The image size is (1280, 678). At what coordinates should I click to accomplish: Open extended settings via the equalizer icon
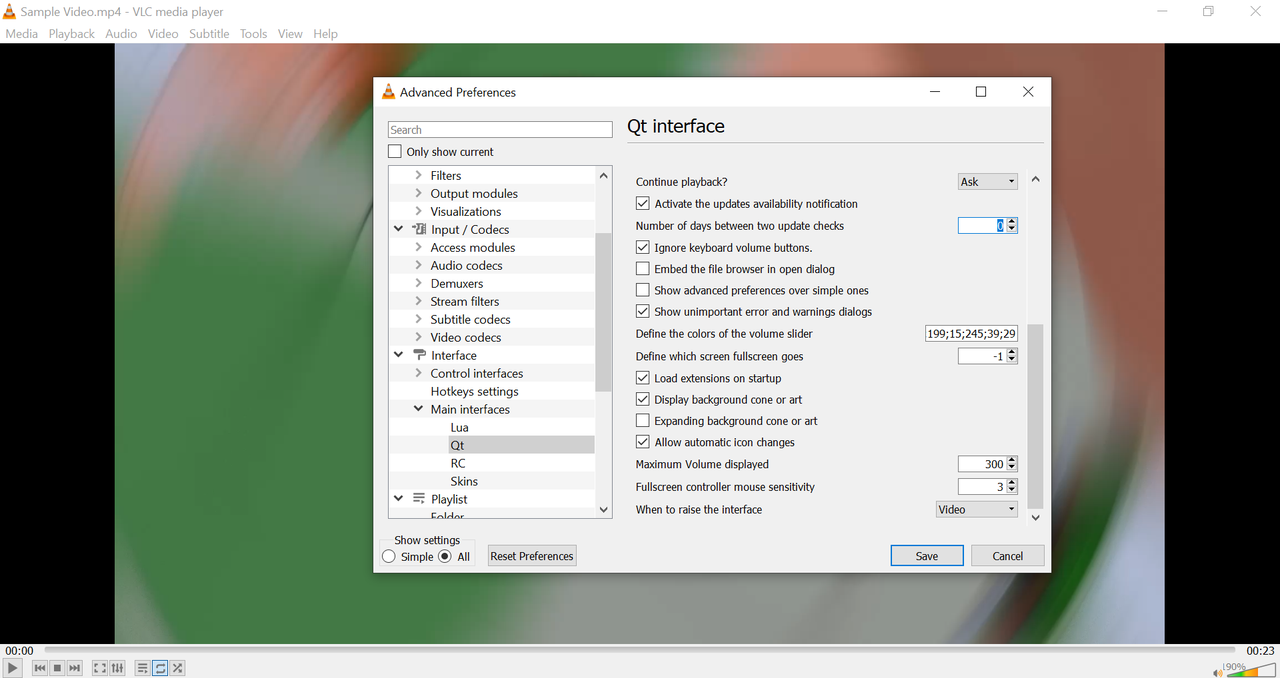pos(117,668)
